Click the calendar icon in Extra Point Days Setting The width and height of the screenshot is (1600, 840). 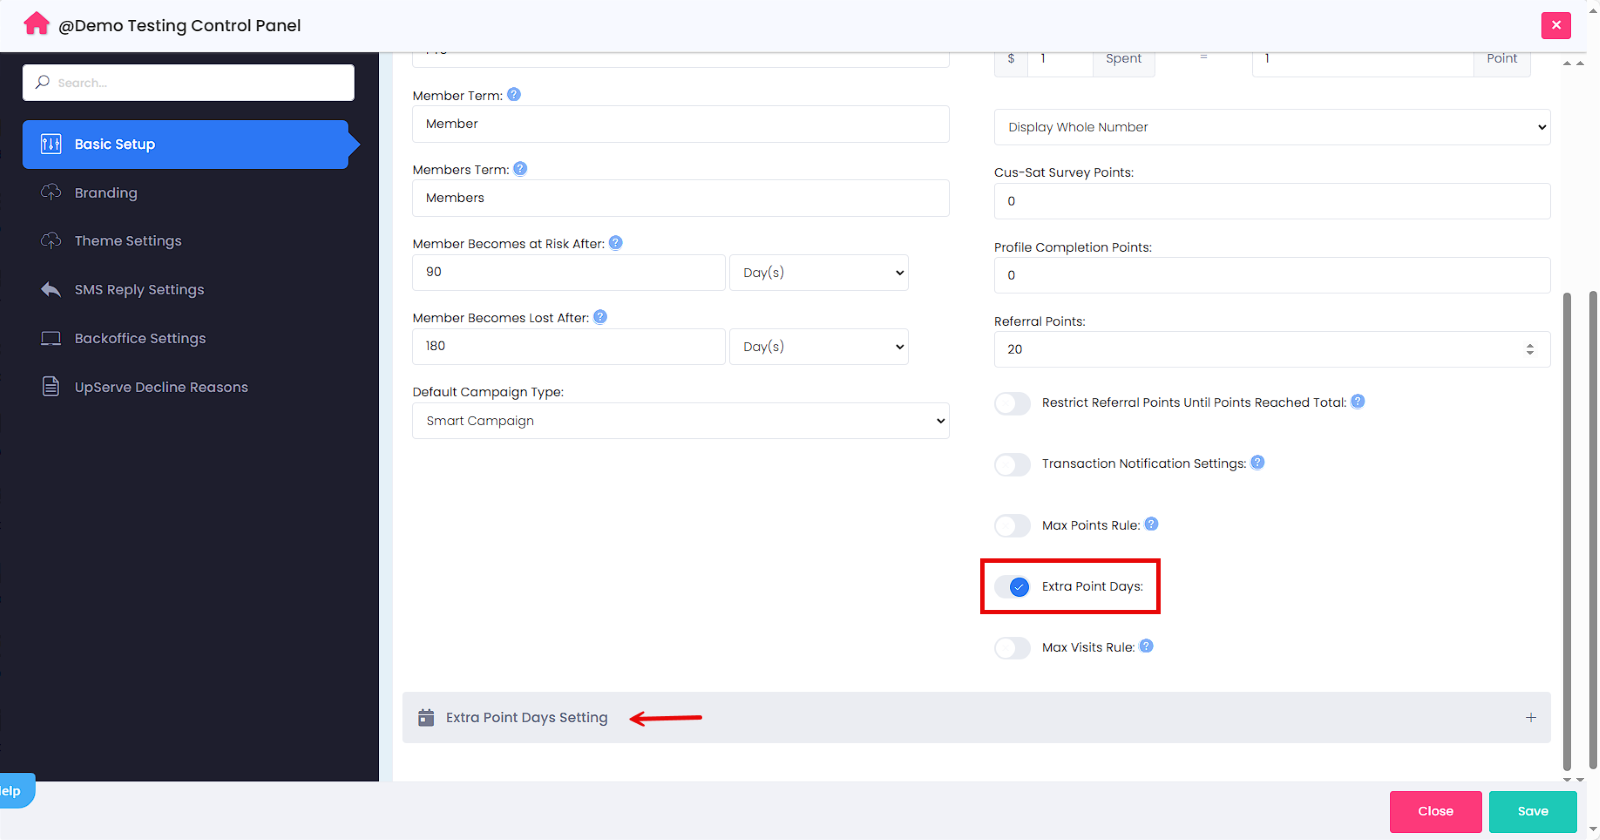[x=426, y=717]
